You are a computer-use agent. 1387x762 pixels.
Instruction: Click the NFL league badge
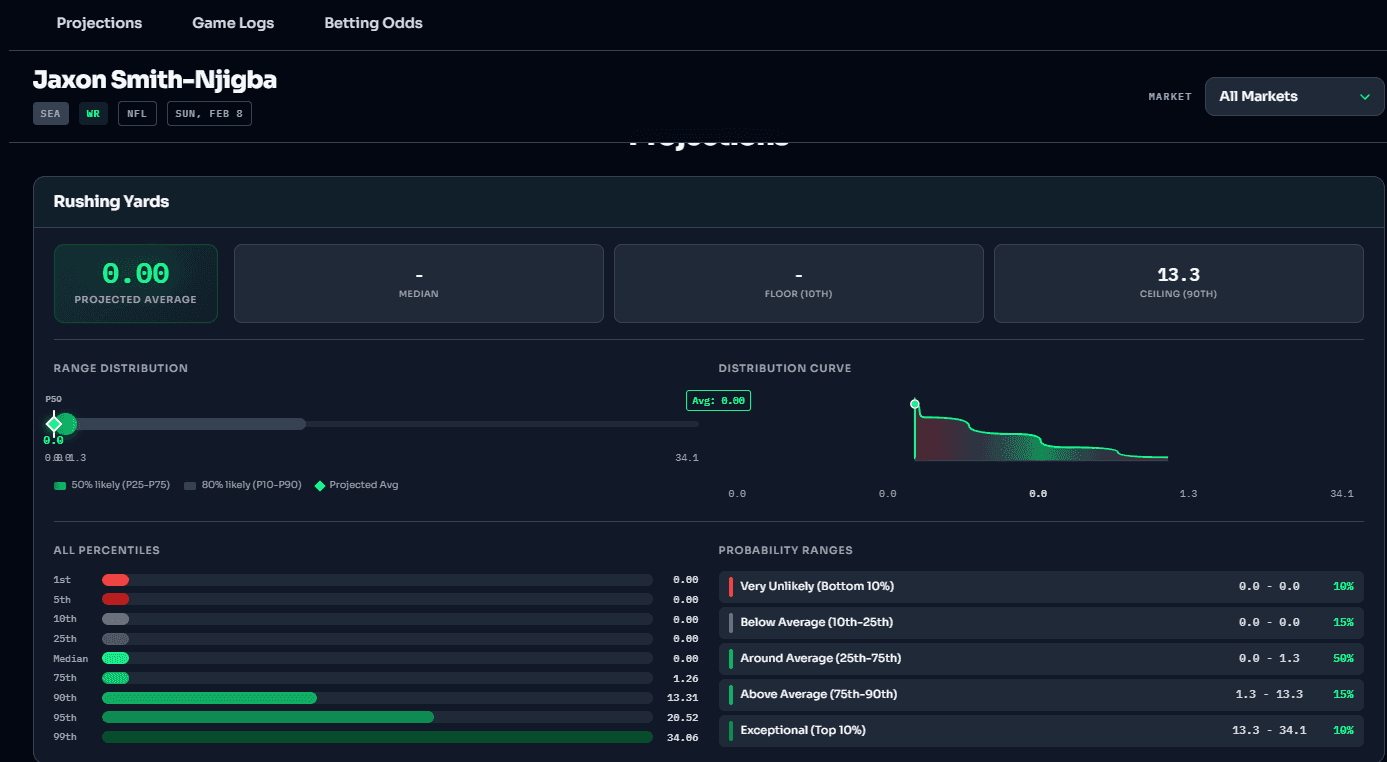(x=137, y=113)
